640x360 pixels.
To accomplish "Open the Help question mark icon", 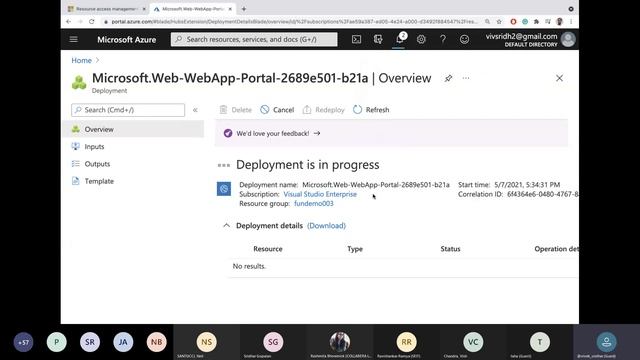I will point(443,39).
